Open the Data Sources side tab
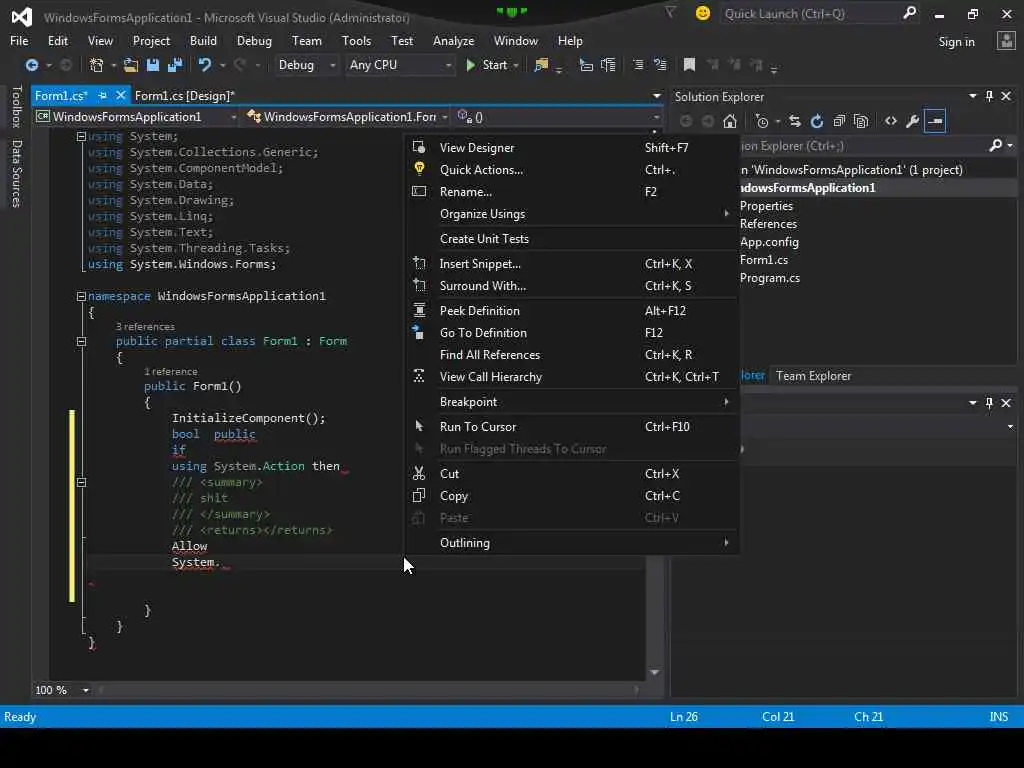 click(16, 174)
